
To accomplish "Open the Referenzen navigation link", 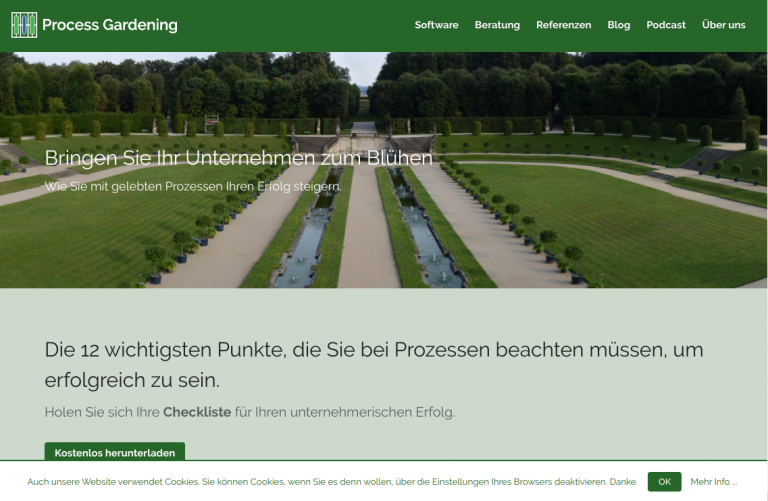I will pos(563,25).
